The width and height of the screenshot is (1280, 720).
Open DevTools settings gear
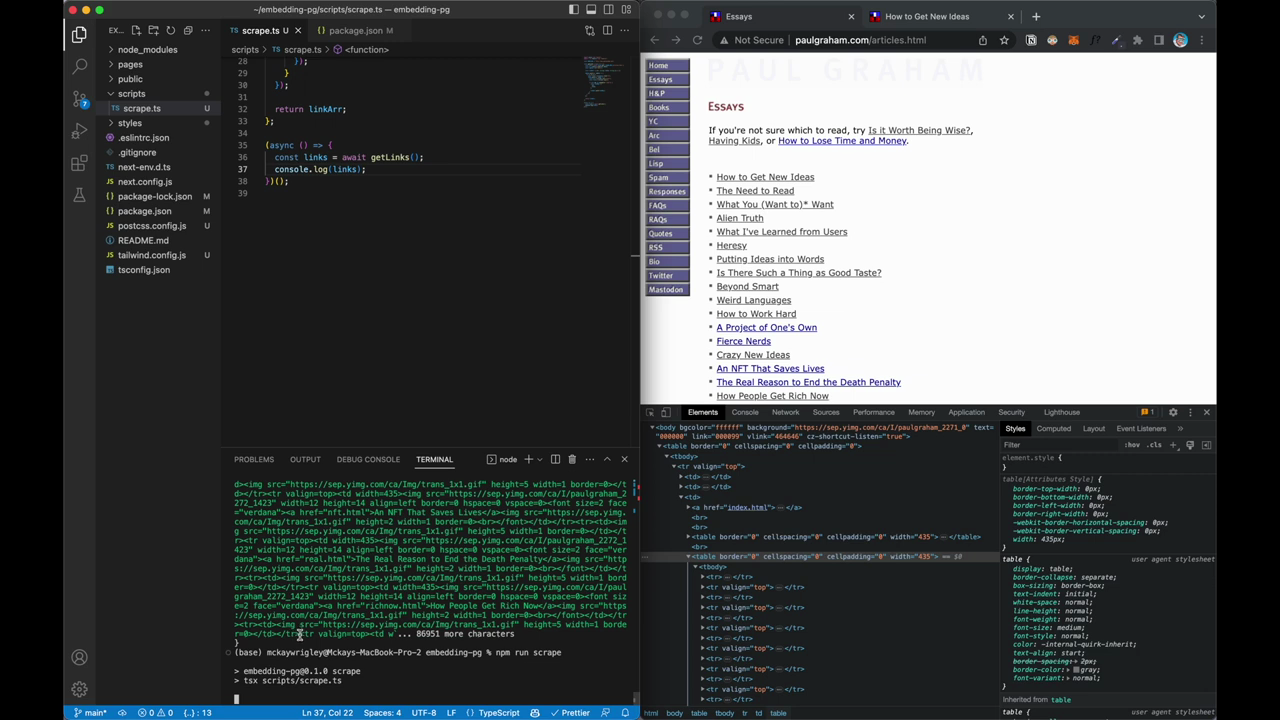click(x=1173, y=412)
